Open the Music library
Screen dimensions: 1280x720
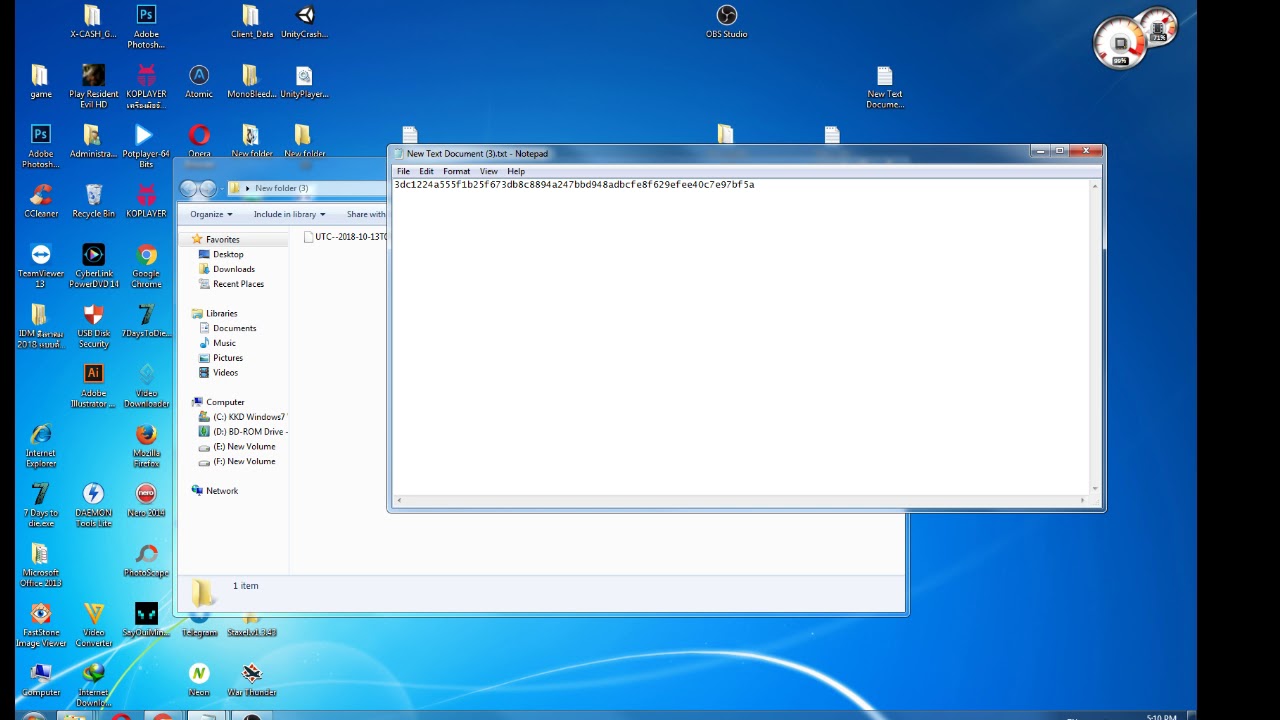point(224,343)
